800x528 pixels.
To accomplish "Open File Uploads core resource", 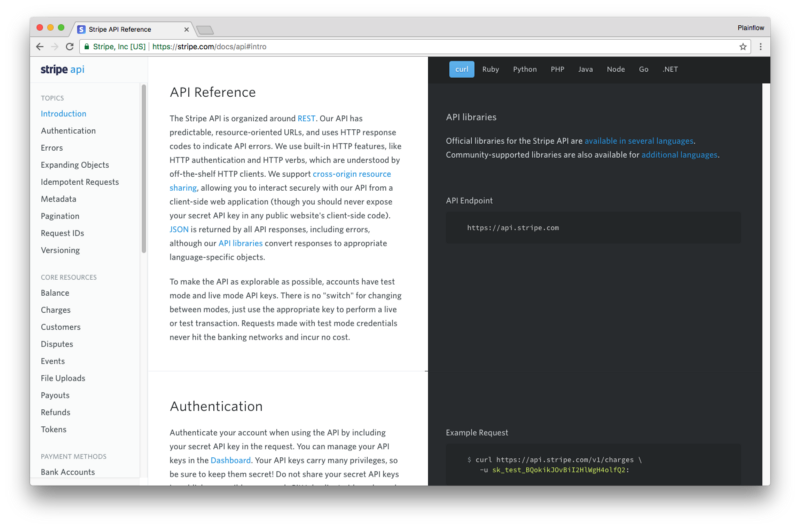I will point(63,378).
